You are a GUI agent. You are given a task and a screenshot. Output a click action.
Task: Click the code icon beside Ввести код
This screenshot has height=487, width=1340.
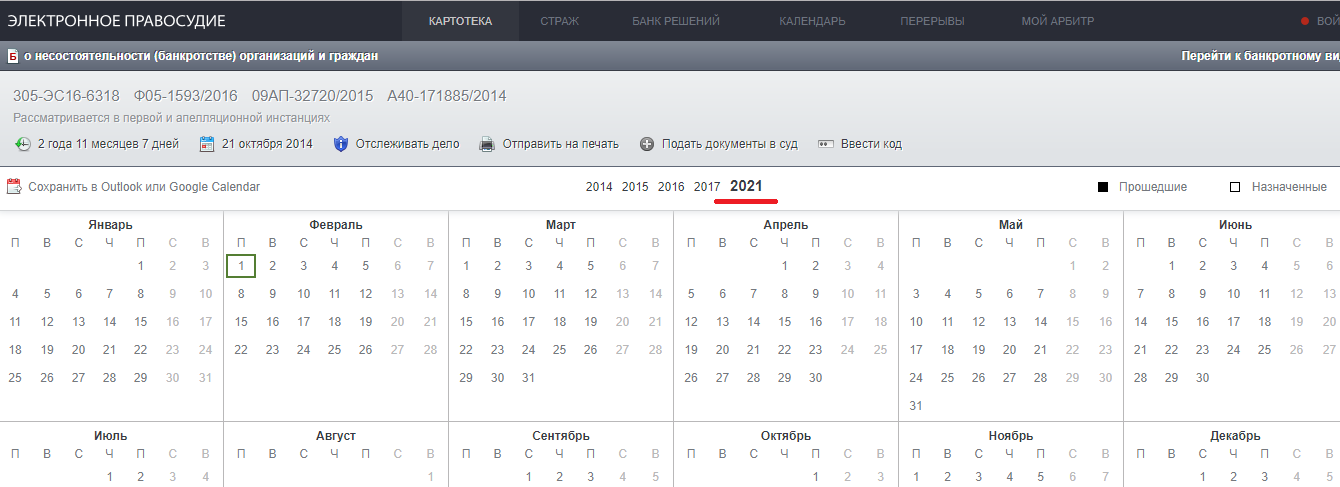(826, 144)
